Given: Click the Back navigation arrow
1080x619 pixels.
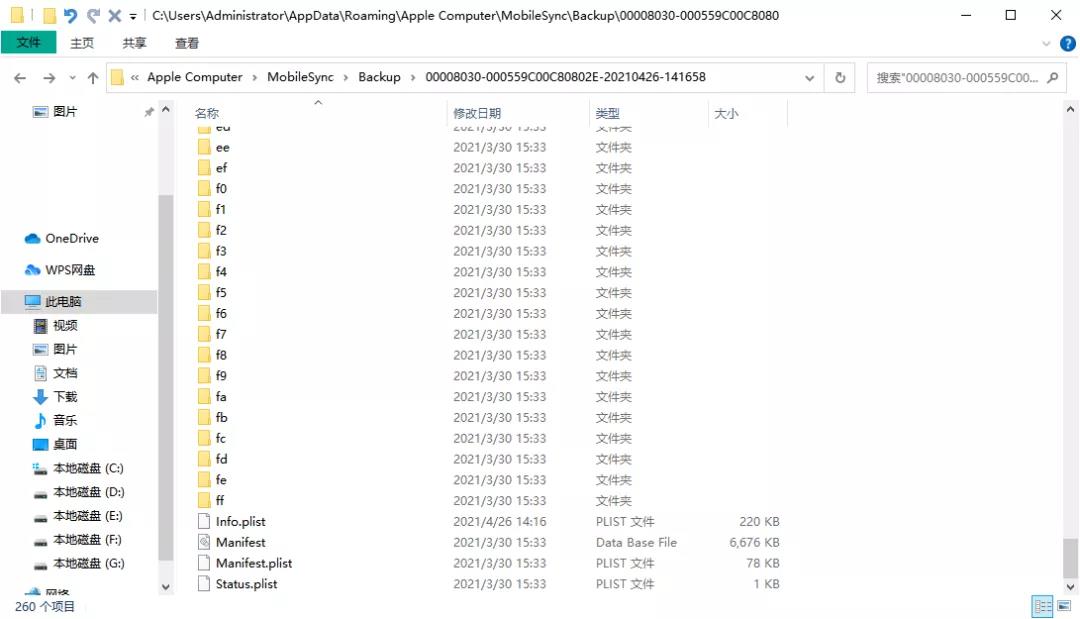Looking at the screenshot, I should (20, 77).
